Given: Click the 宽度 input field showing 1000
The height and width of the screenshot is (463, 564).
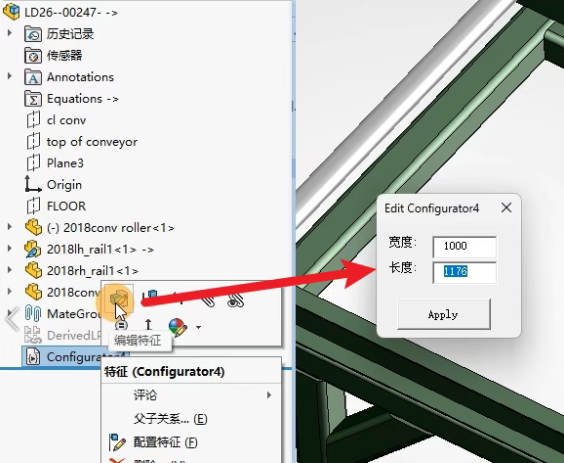Looking at the screenshot, I should point(464,246).
